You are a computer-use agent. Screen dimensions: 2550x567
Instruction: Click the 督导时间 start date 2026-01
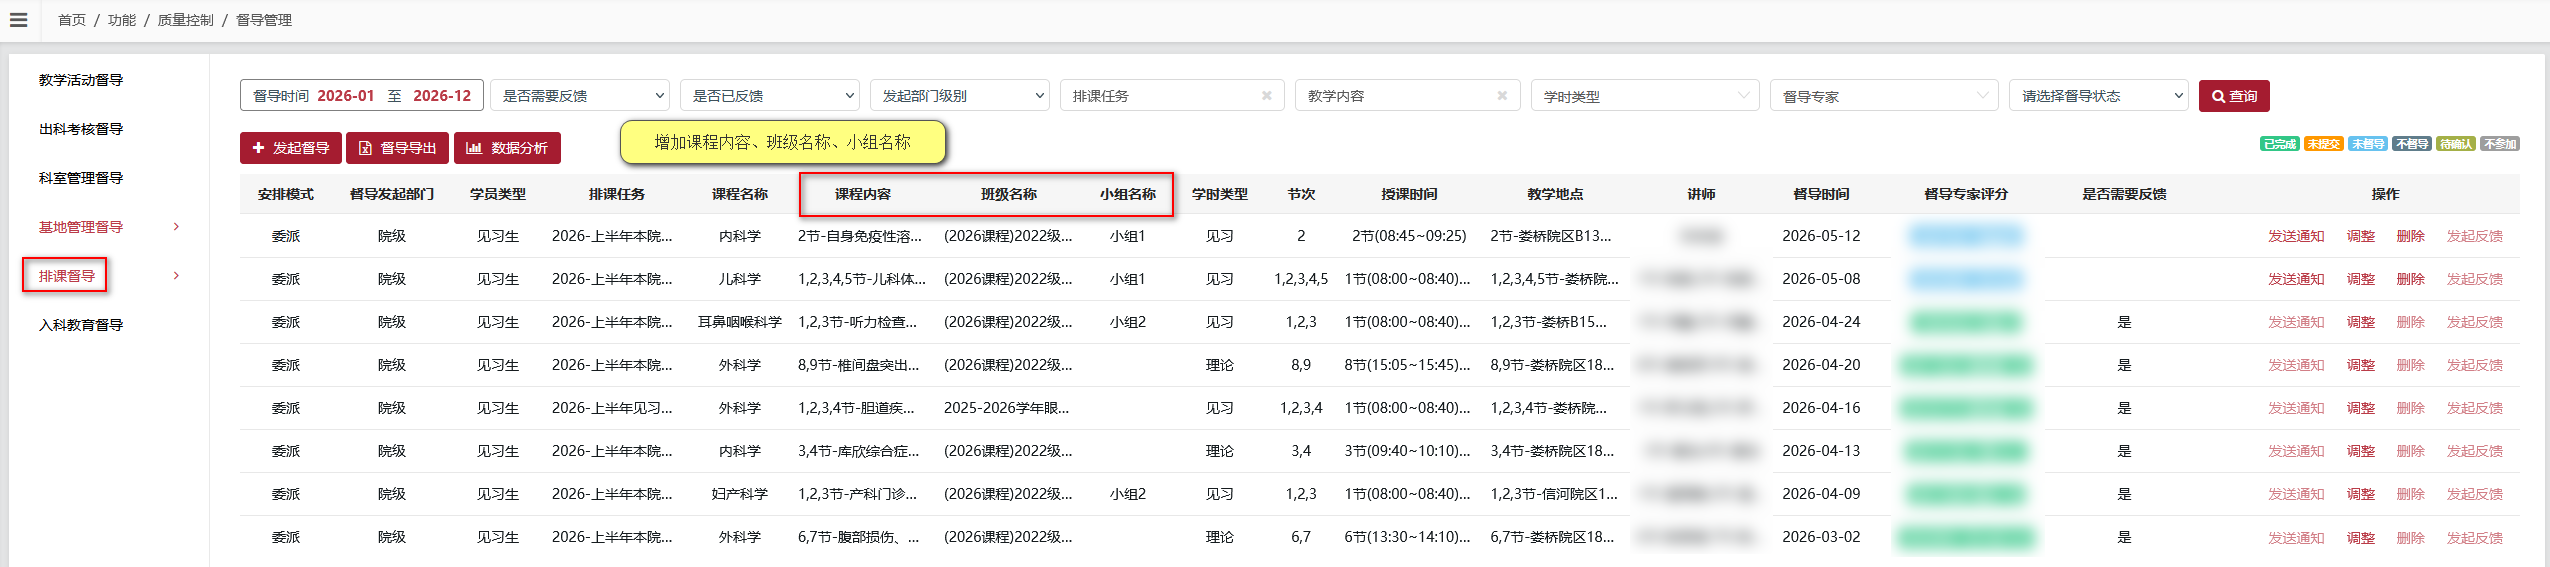click(345, 96)
